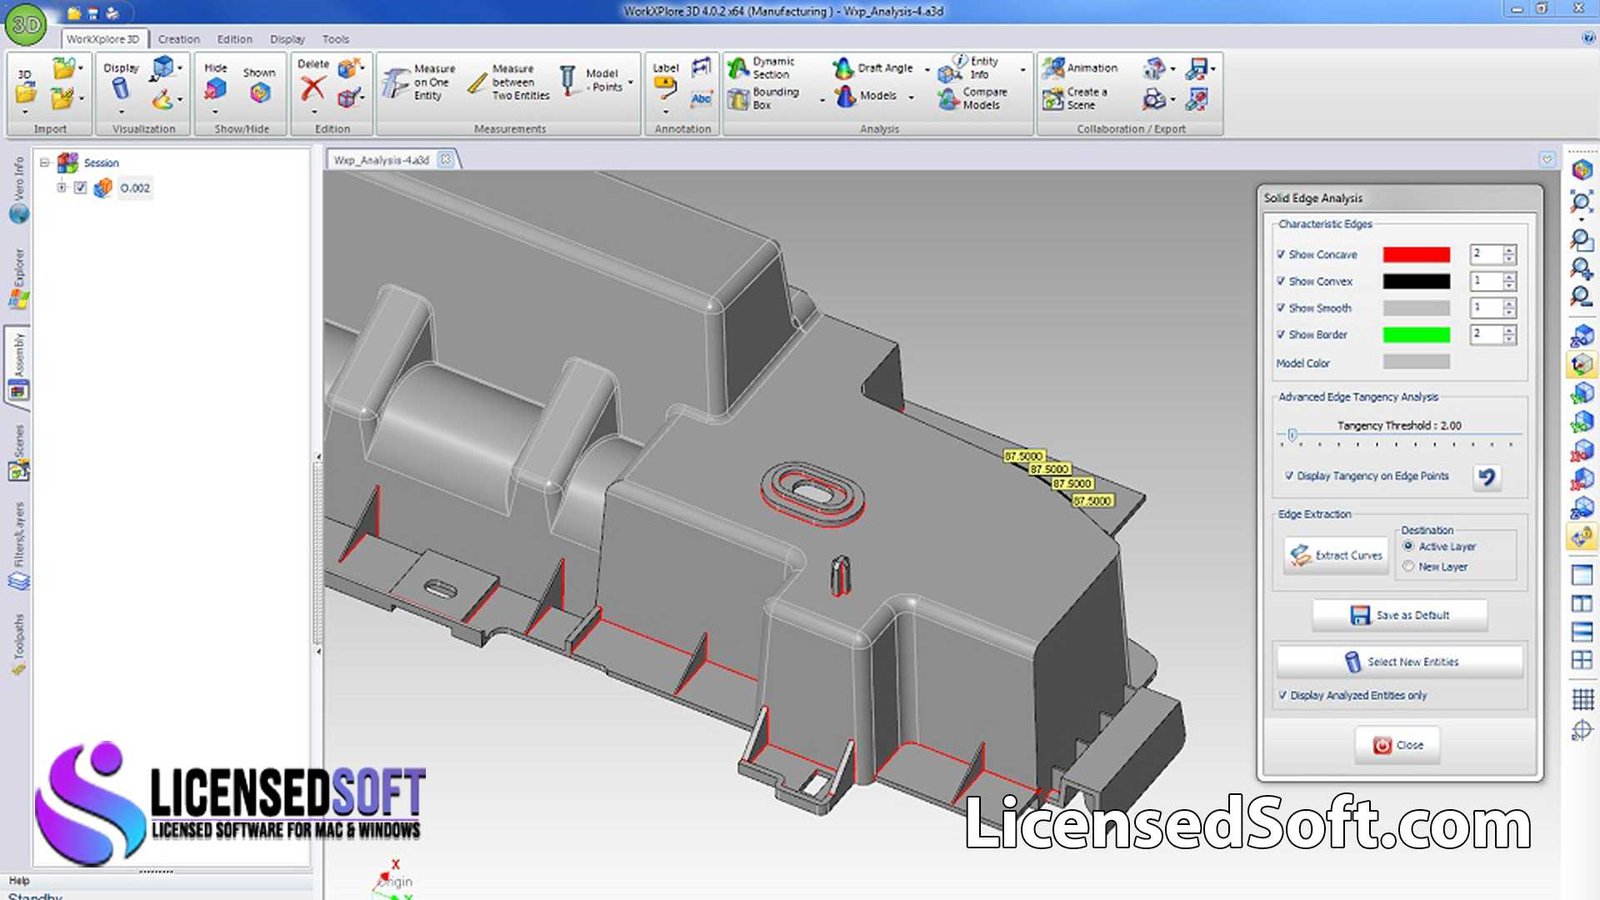Click the Create a Scene tool
1600x900 pixels.
[x=1075, y=98]
